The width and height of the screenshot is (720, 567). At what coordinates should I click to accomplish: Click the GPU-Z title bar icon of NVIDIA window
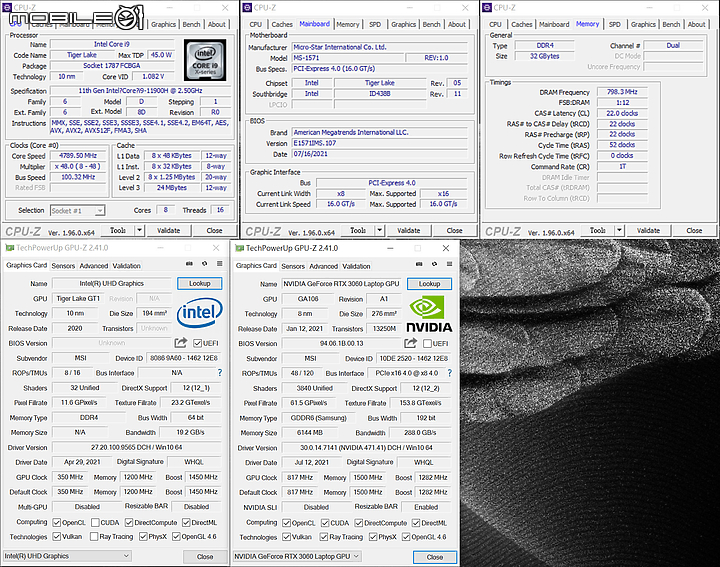point(239,248)
